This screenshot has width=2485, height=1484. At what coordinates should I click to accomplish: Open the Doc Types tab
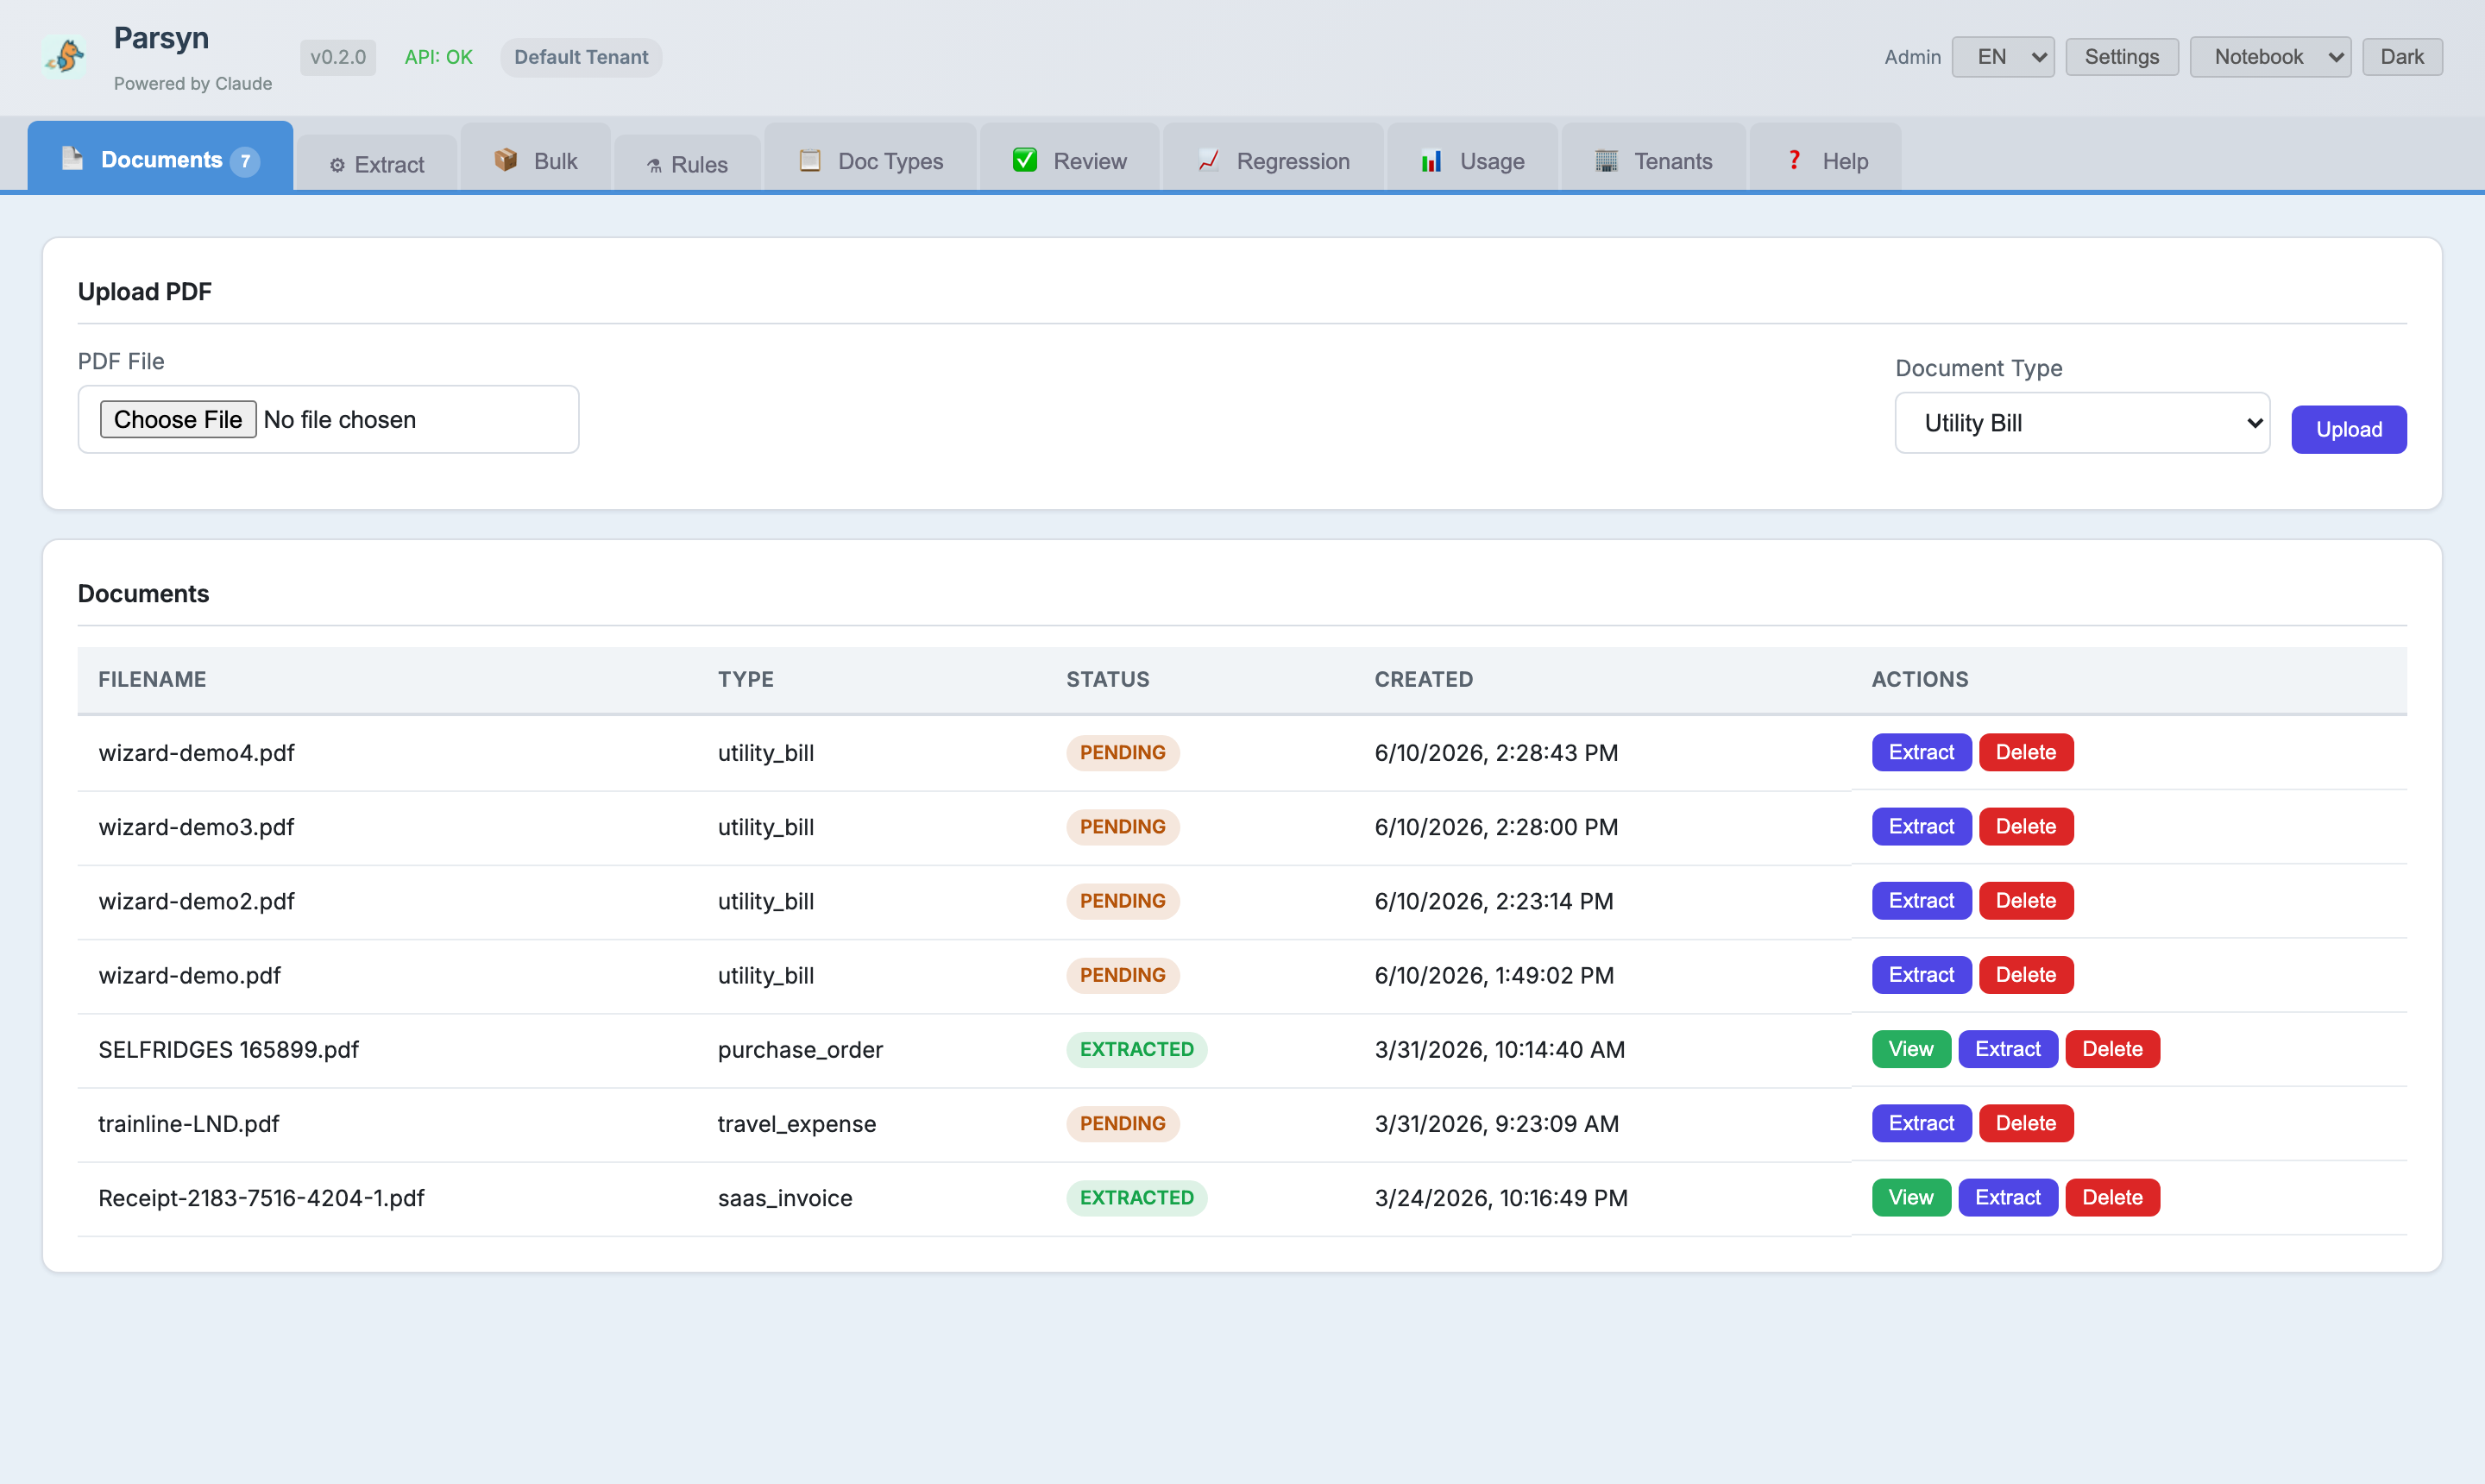[870, 158]
